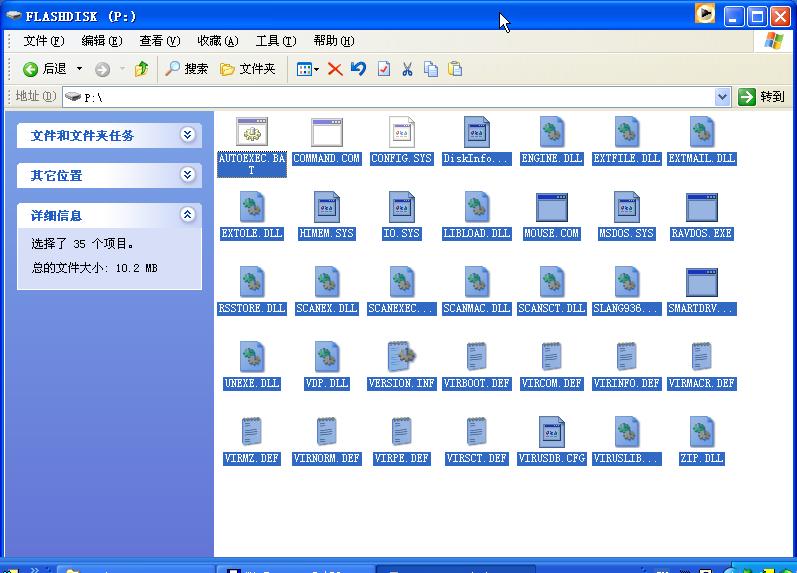Screen dimensions: 797x573
Task: Click the VIRSCT.DEF file name label
Action: pyautogui.click(x=476, y=458)
